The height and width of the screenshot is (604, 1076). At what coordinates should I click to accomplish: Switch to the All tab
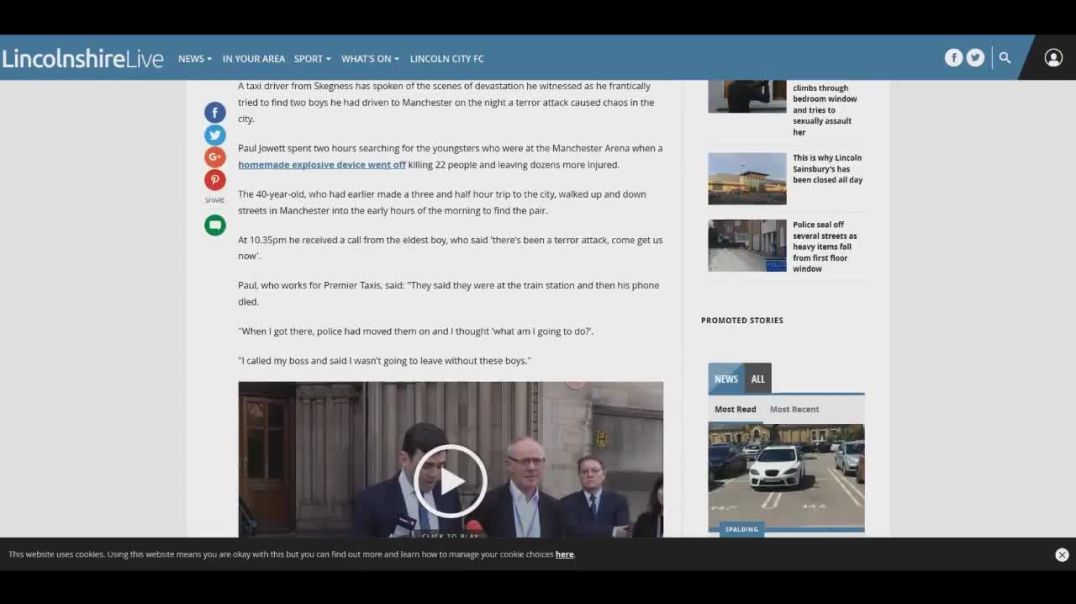coord(758,379)
